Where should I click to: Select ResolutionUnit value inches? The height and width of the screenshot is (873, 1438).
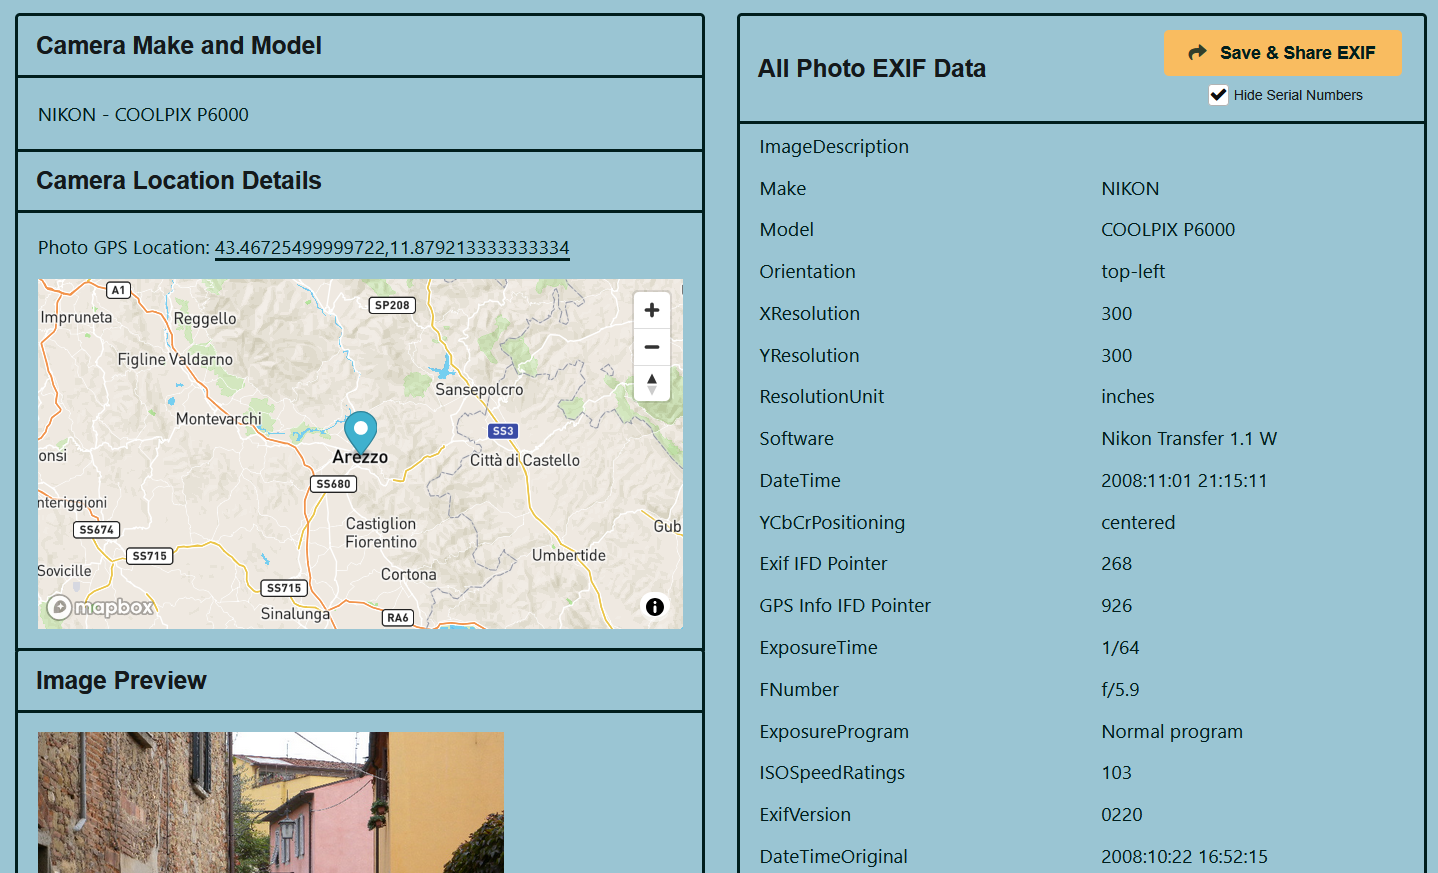[x=1128, y=397]
